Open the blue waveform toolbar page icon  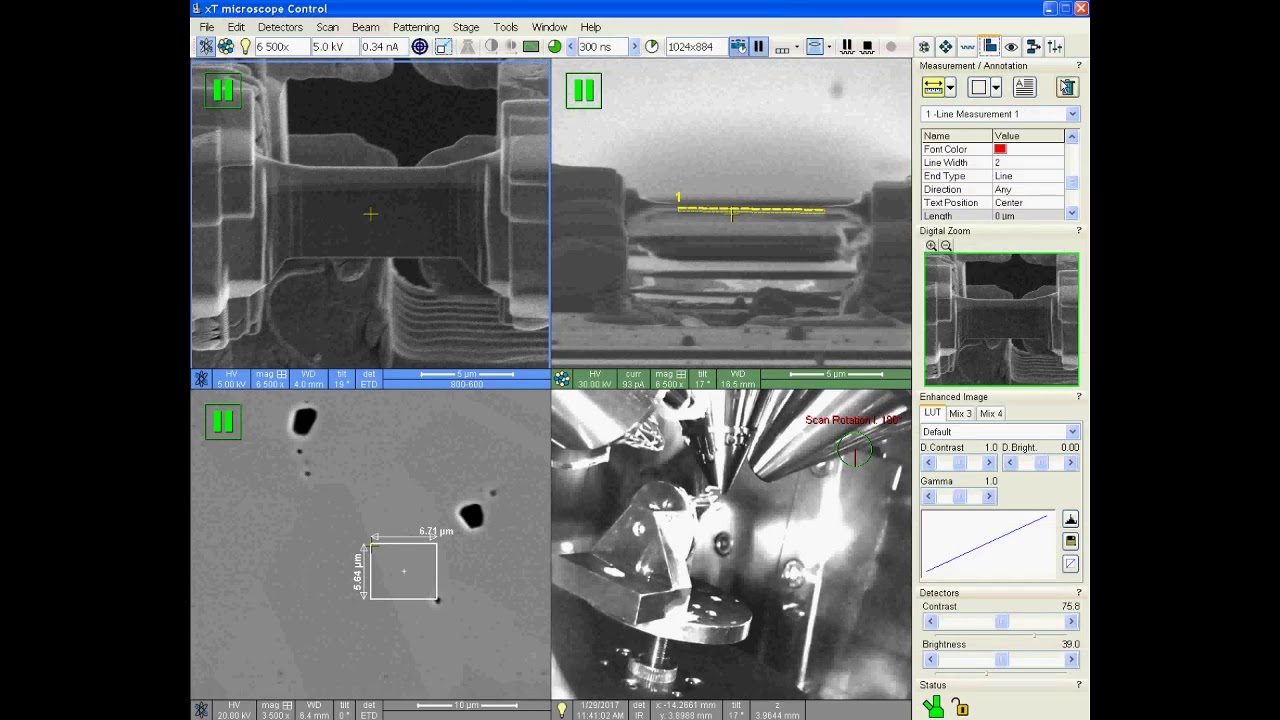coord(968,46)
